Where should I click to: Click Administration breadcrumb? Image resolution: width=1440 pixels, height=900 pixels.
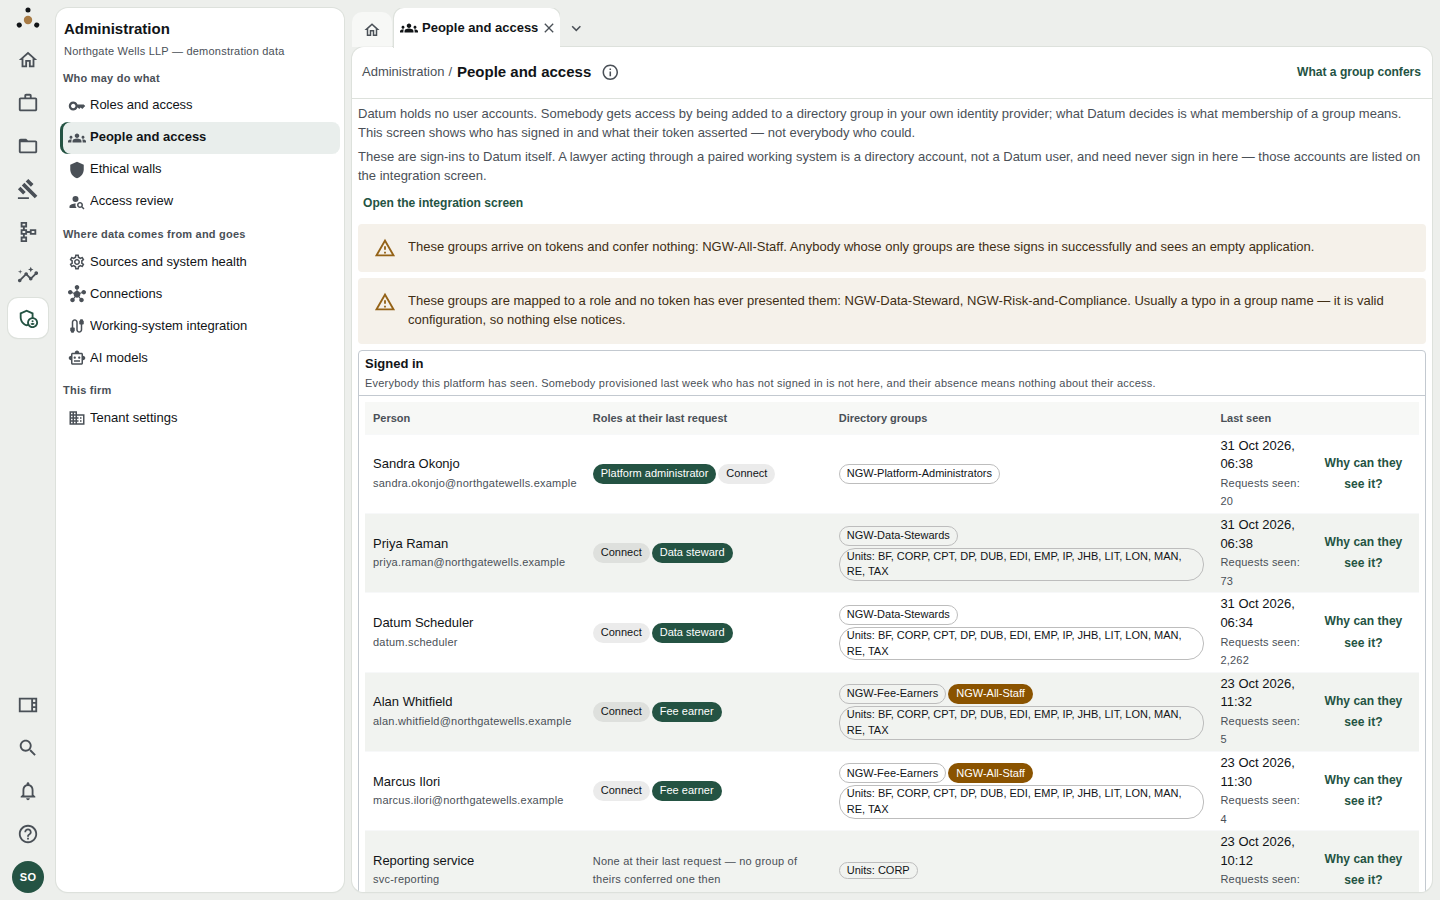[403, 72]
